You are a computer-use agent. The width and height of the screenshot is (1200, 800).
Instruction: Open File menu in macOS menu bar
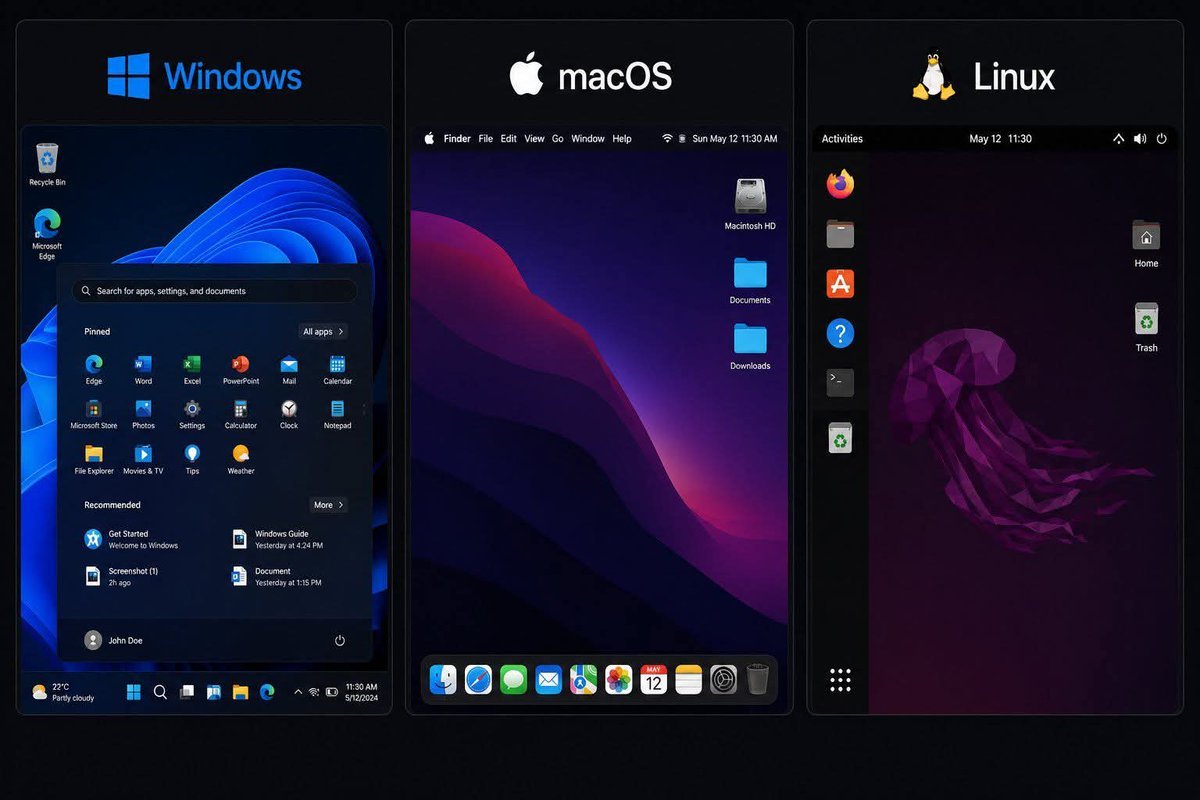(x=485, y=139)
